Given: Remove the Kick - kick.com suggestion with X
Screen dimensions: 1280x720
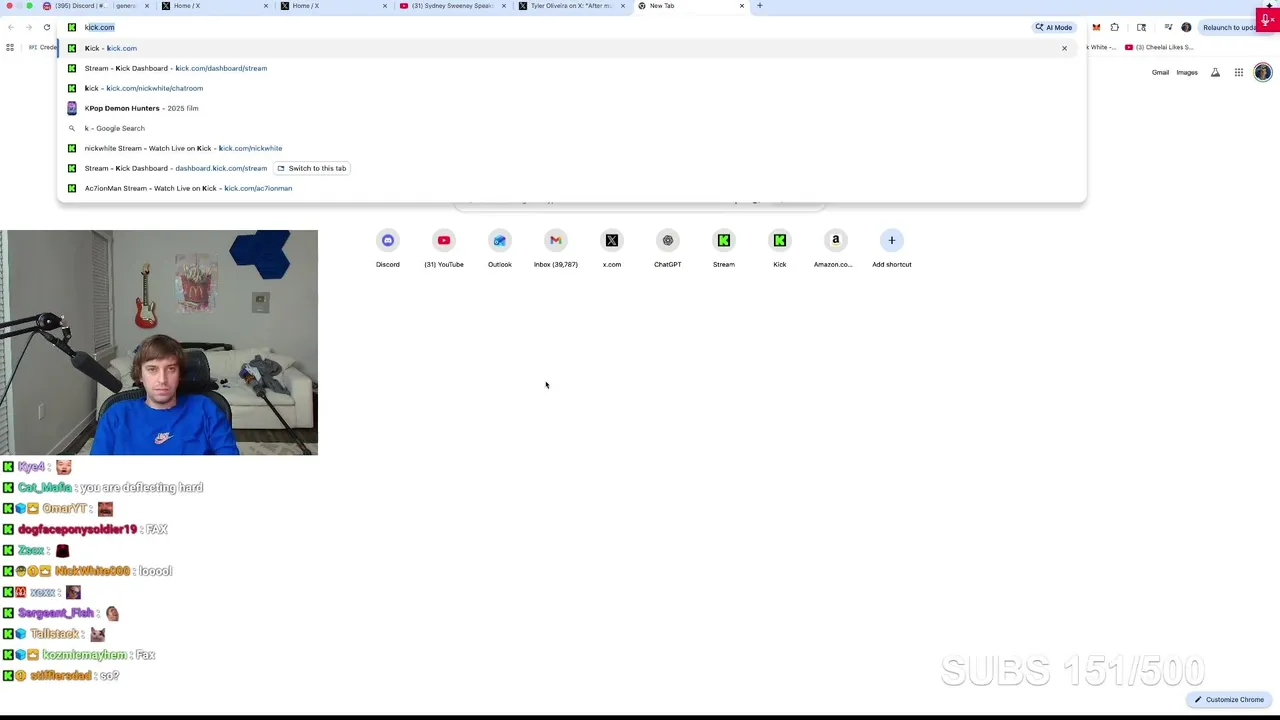Looking at the screenshot, I should (1064, 48).
